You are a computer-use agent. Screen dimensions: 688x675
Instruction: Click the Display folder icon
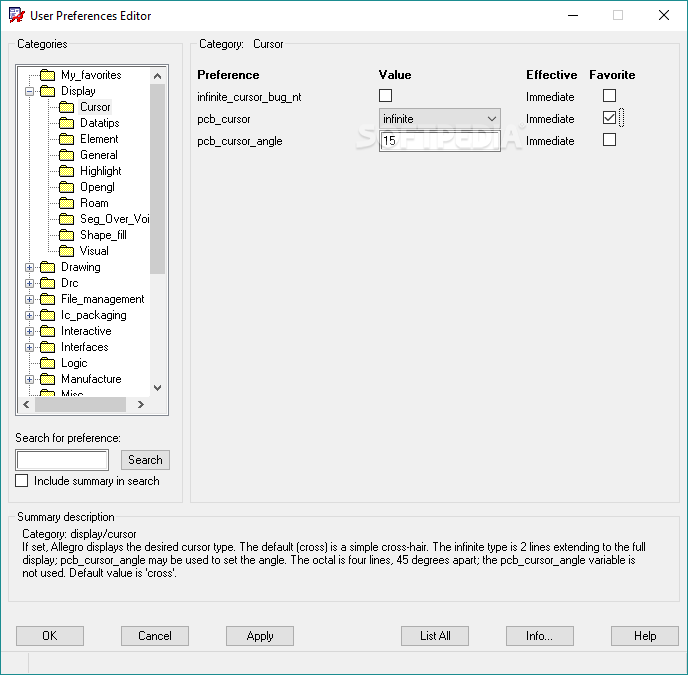[47, 91]
